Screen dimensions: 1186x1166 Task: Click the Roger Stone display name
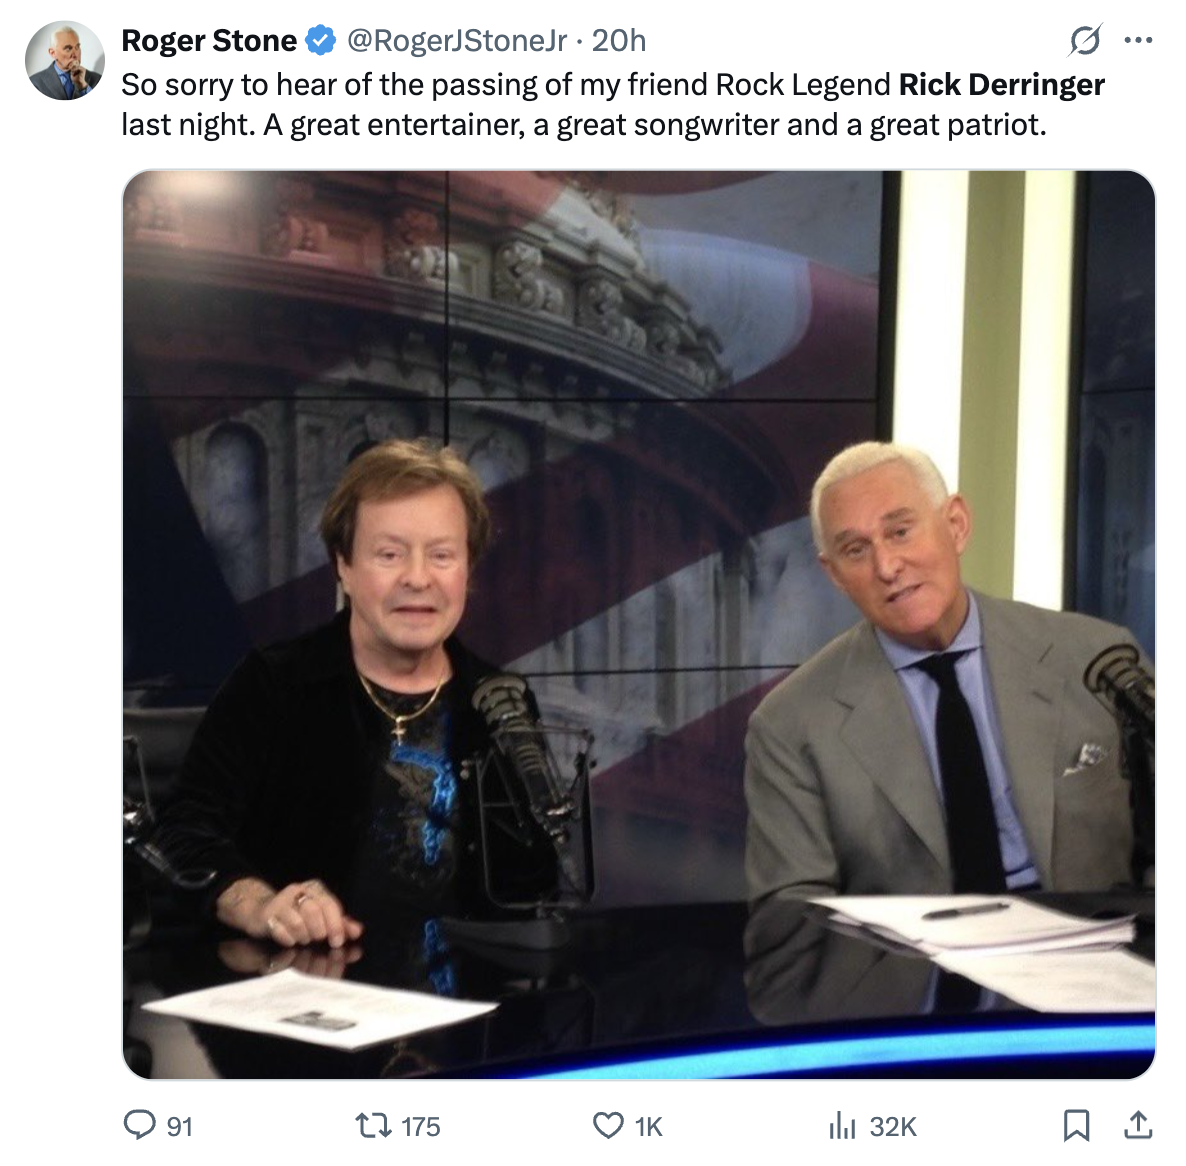pyautogui.click(x=209, y=40)
